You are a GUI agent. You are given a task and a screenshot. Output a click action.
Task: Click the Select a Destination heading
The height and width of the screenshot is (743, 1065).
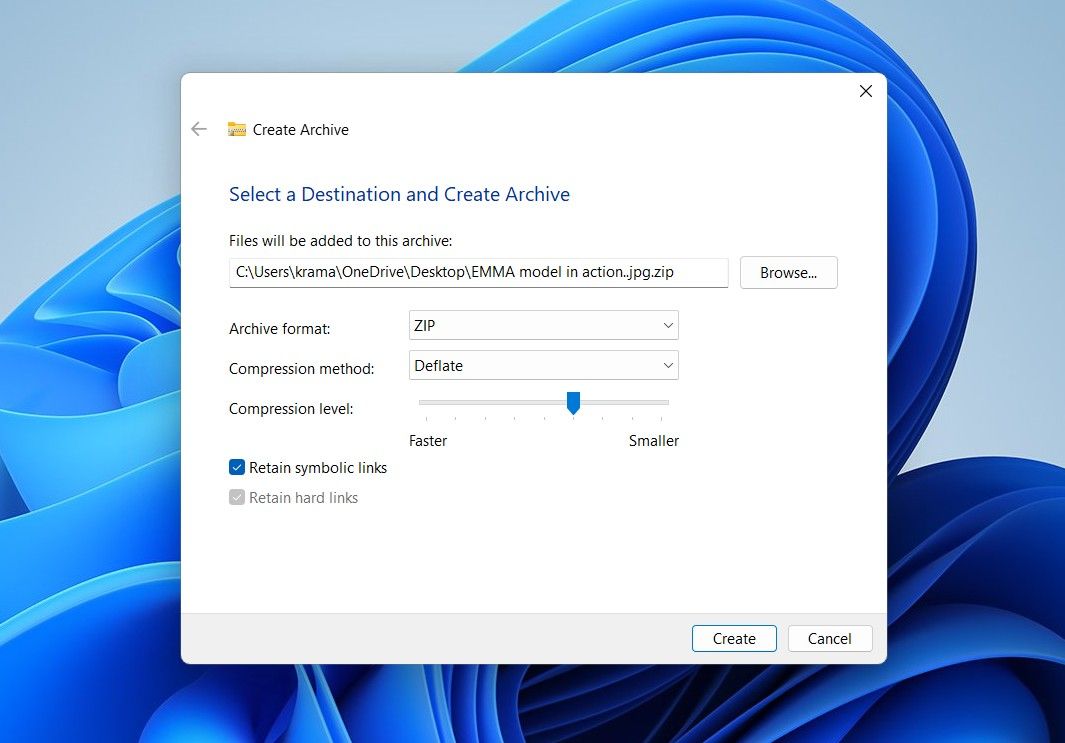coord(399,194)
